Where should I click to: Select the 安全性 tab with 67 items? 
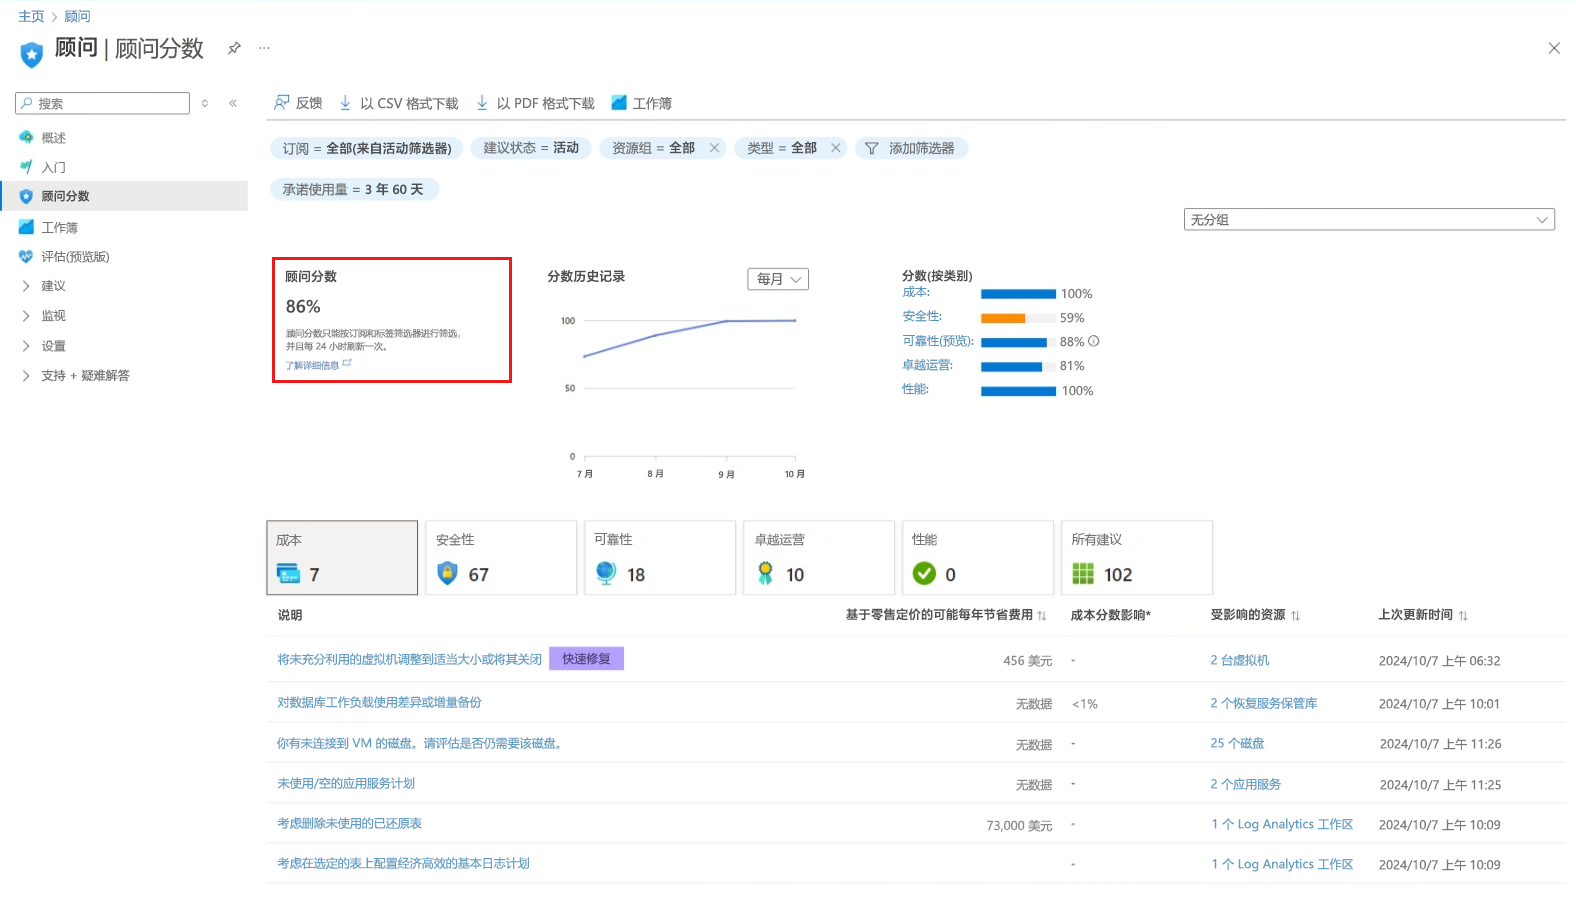point(501,558)
